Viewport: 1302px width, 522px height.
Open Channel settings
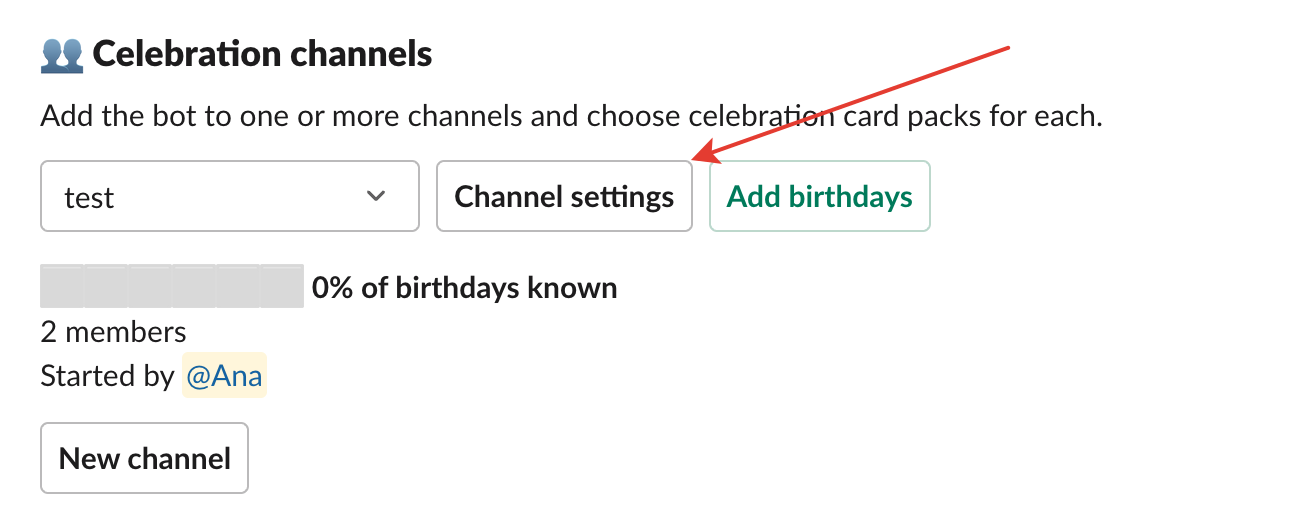click(x=564, y=196)
